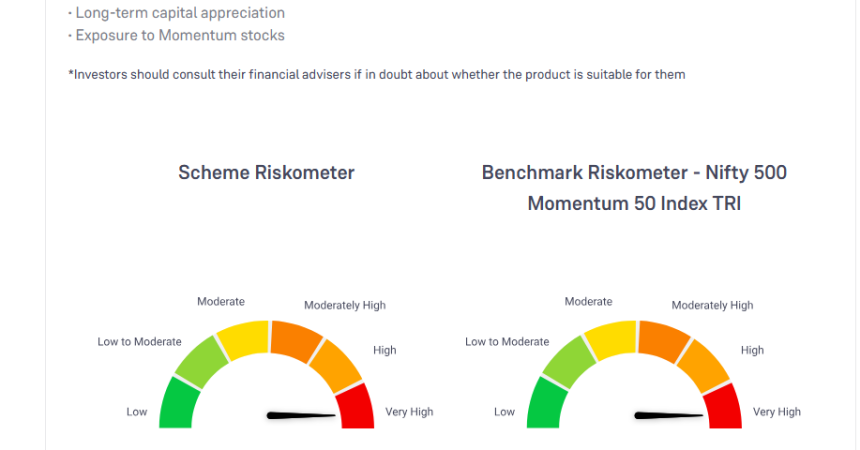Select the dark green segment on the Benchmark Riskometer
Viewport: 860px width, 450px height.
pyautogui.click(x=544, y=405)
